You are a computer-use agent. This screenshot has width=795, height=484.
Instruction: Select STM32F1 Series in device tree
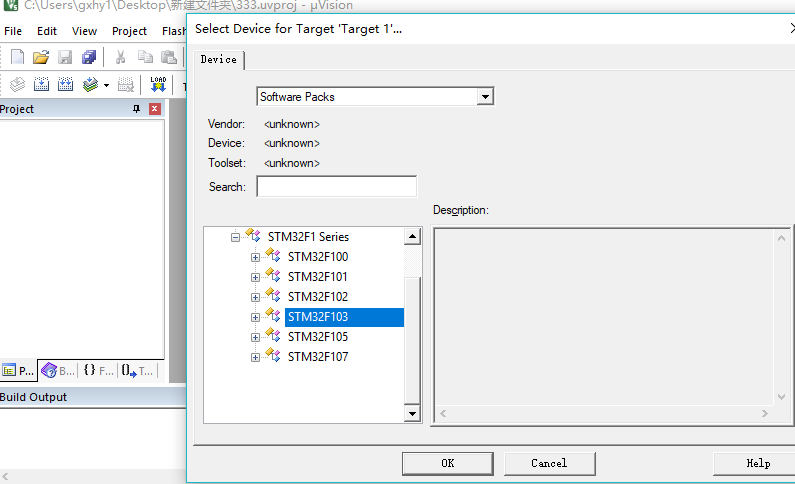point(308,237)
